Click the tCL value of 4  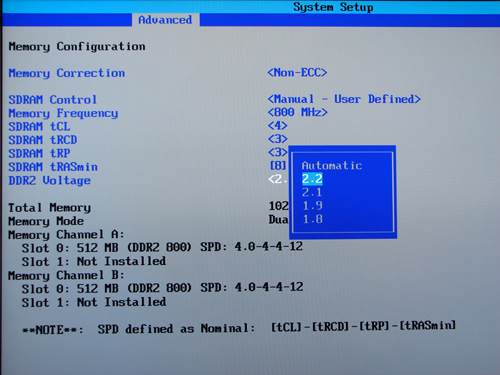click(x=277, y=126)
